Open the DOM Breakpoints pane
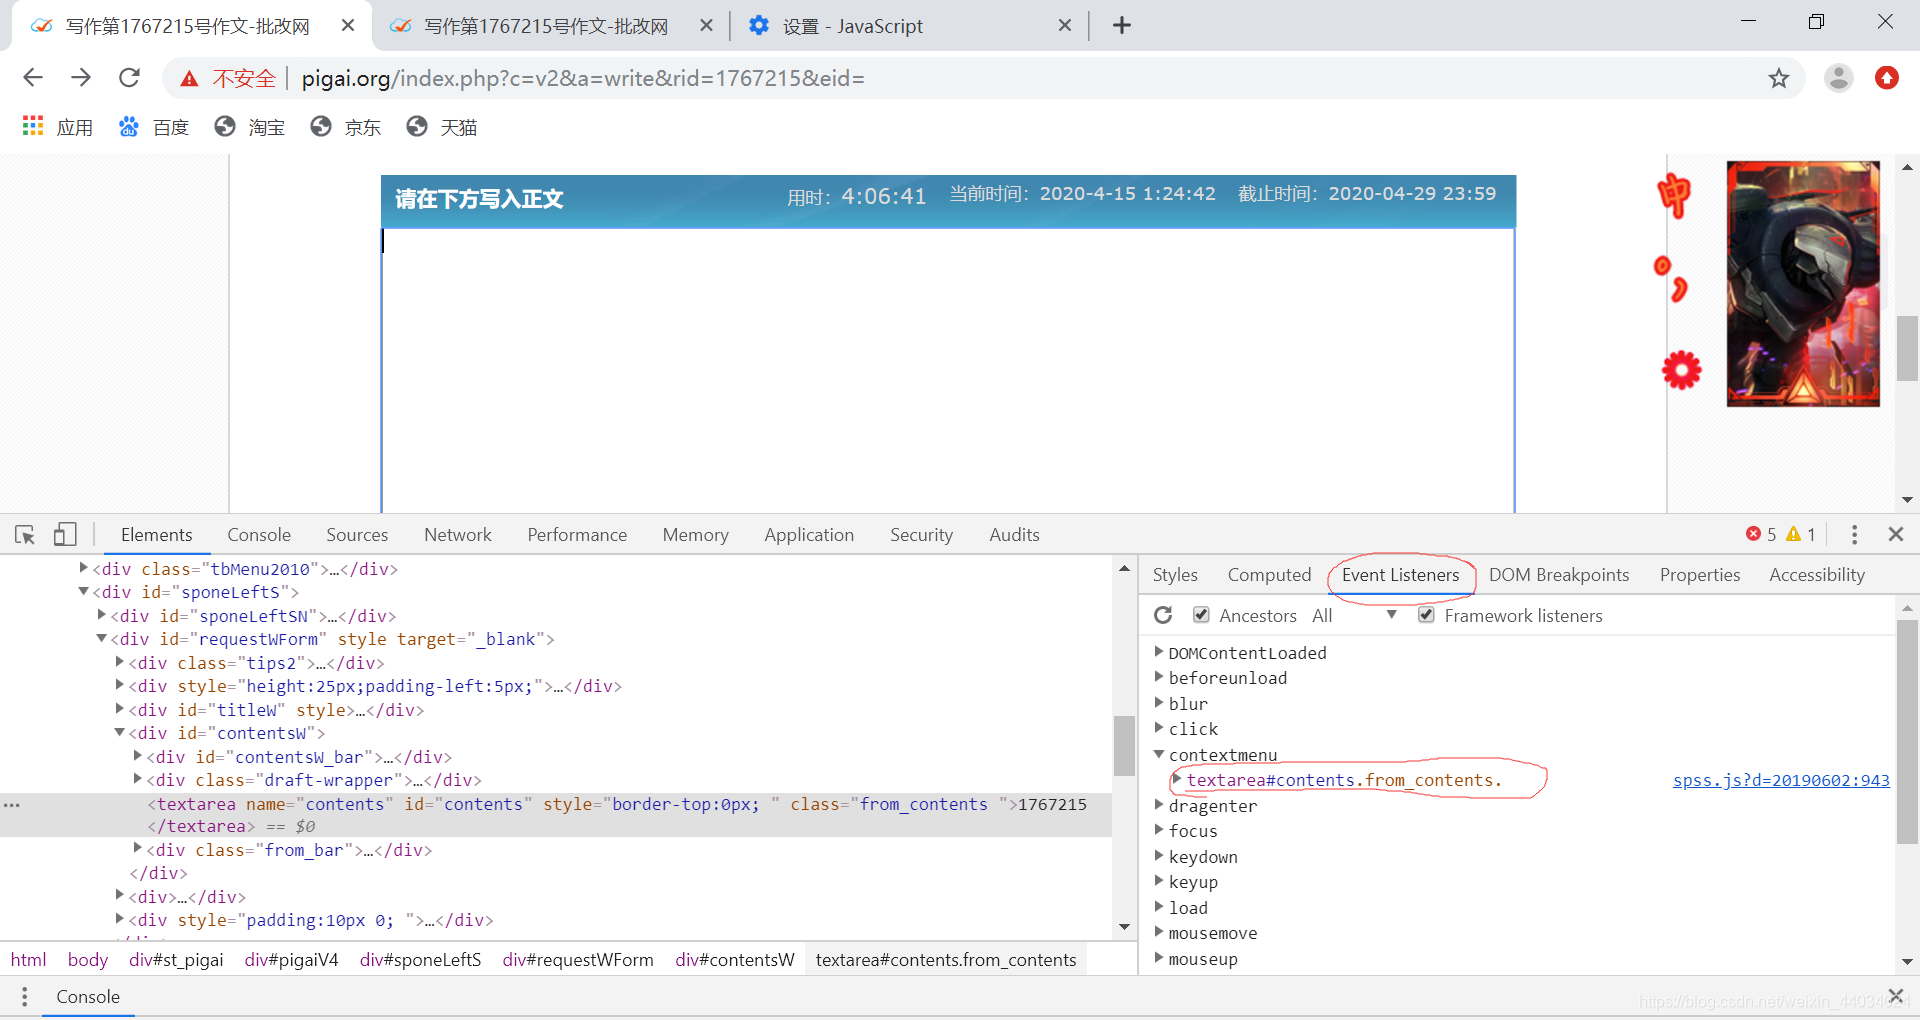1920x1020 pixels. (1559, 575)
